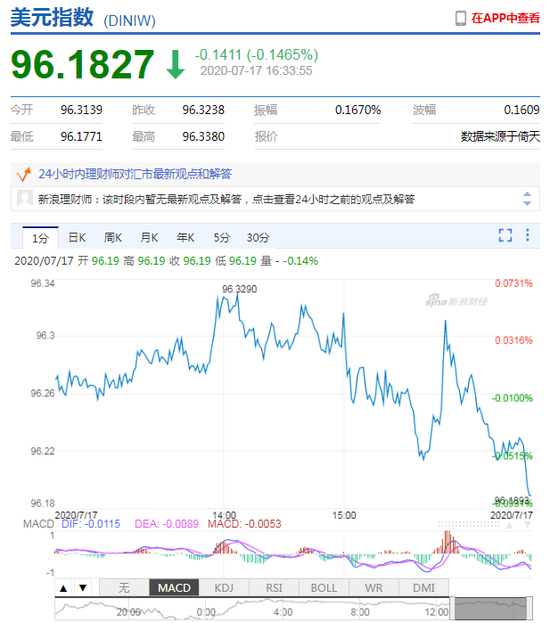Click the chart peak label 96.3290
This screenshot has width=550, height=623.
[x=240, y=289]
